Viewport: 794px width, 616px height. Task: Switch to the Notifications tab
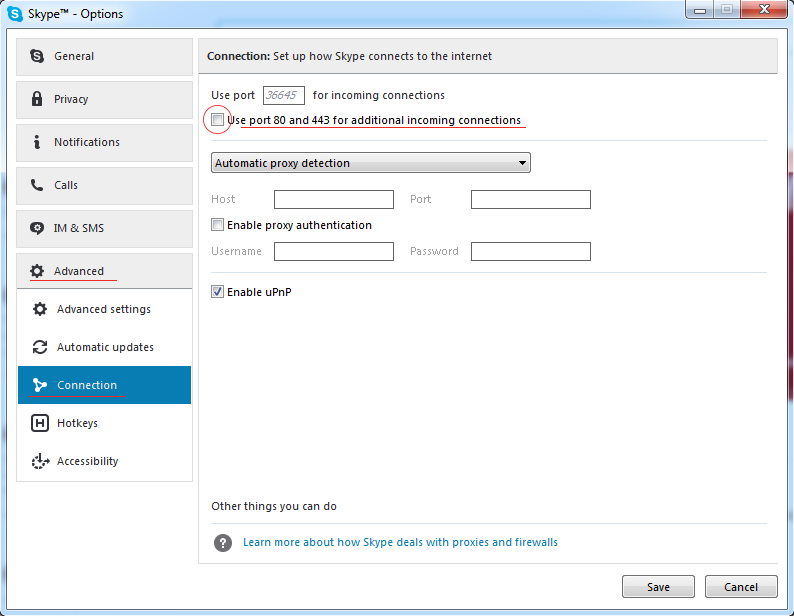[104, 142]
